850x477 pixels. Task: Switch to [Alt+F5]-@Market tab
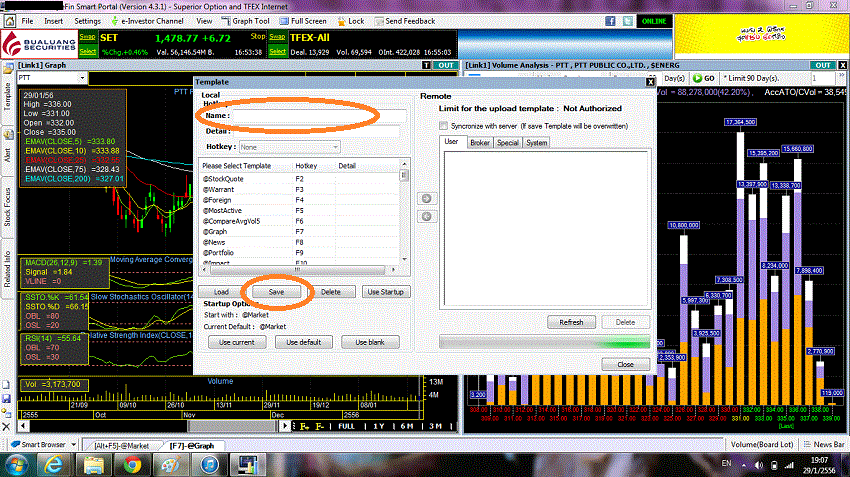(121, 446)
